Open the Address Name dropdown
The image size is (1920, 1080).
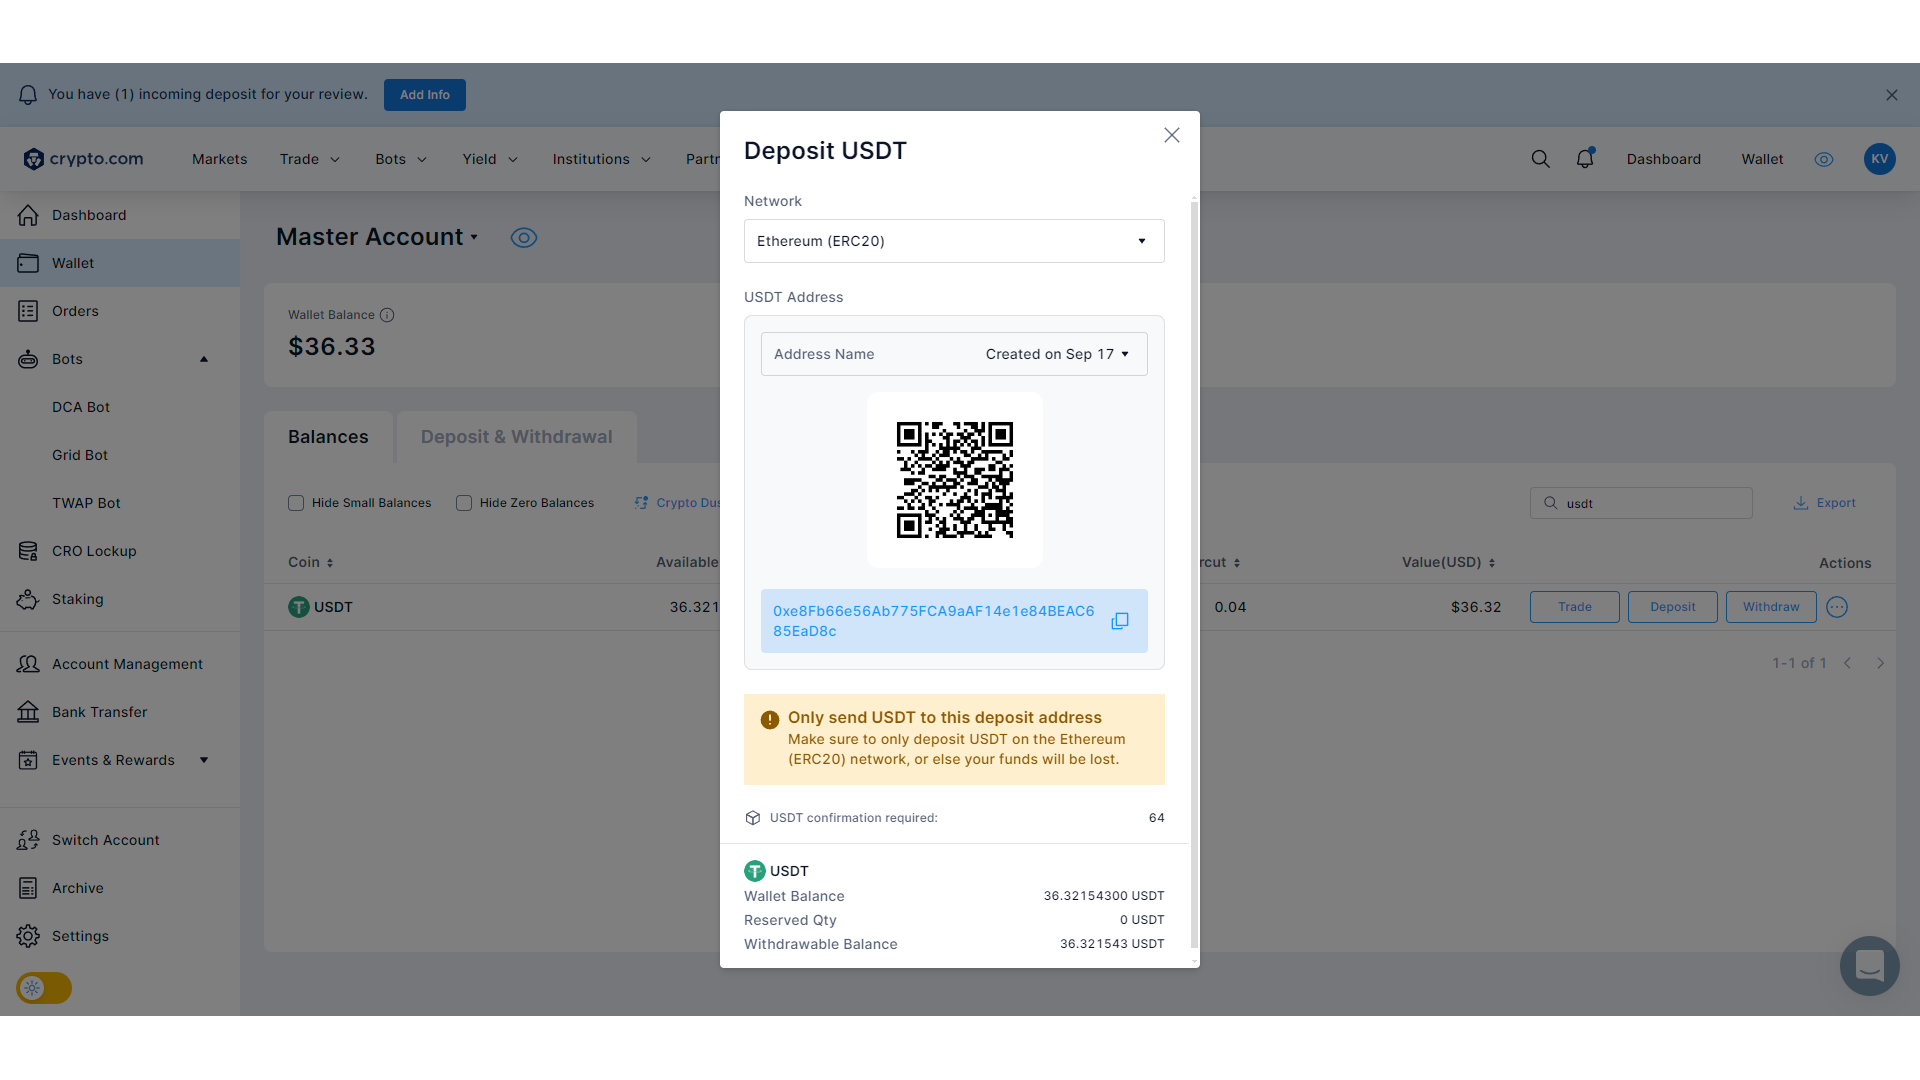point(954,354)
